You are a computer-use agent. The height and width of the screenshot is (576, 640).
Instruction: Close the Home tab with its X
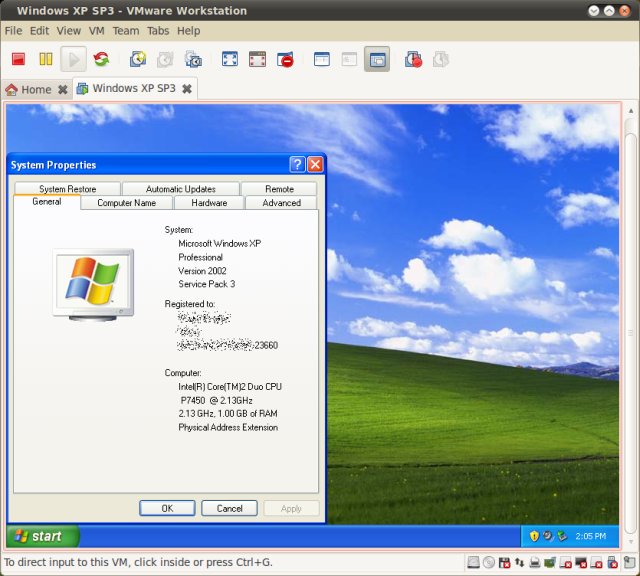pos(62,89)
